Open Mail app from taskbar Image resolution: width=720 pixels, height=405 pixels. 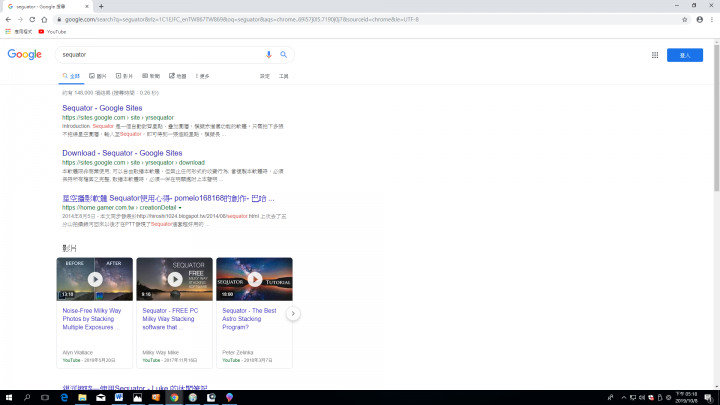pos(101,398)
